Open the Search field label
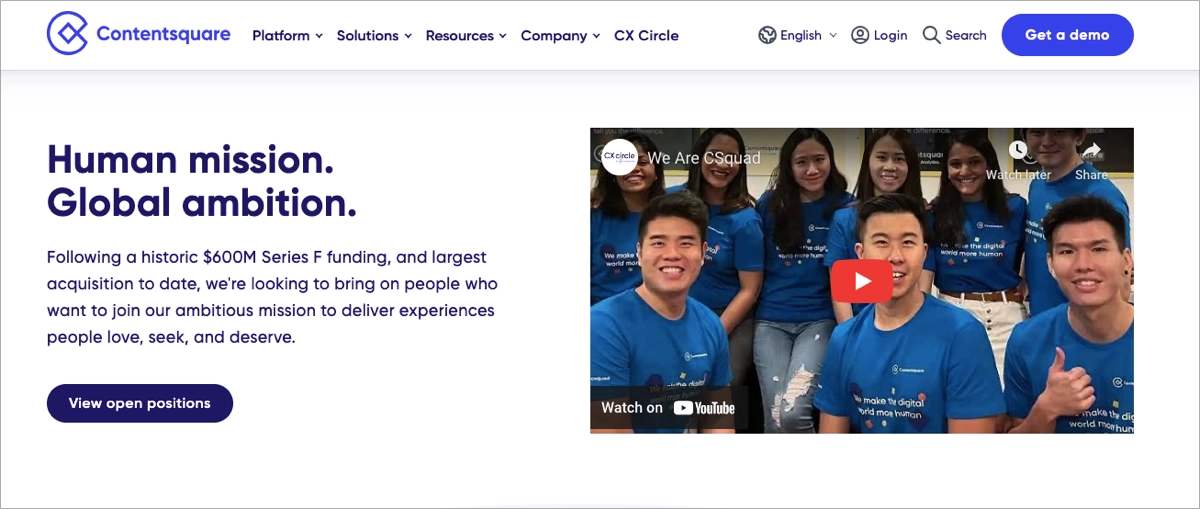The image size is (1200, 509). [966, 35]
